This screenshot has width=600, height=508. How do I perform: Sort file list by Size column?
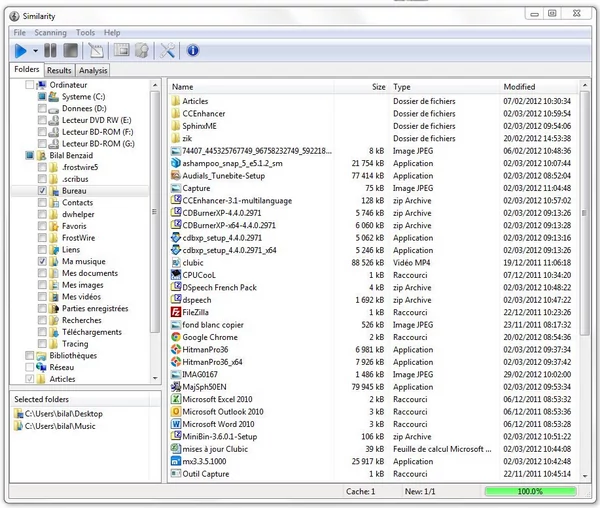(x=362, y=87)
